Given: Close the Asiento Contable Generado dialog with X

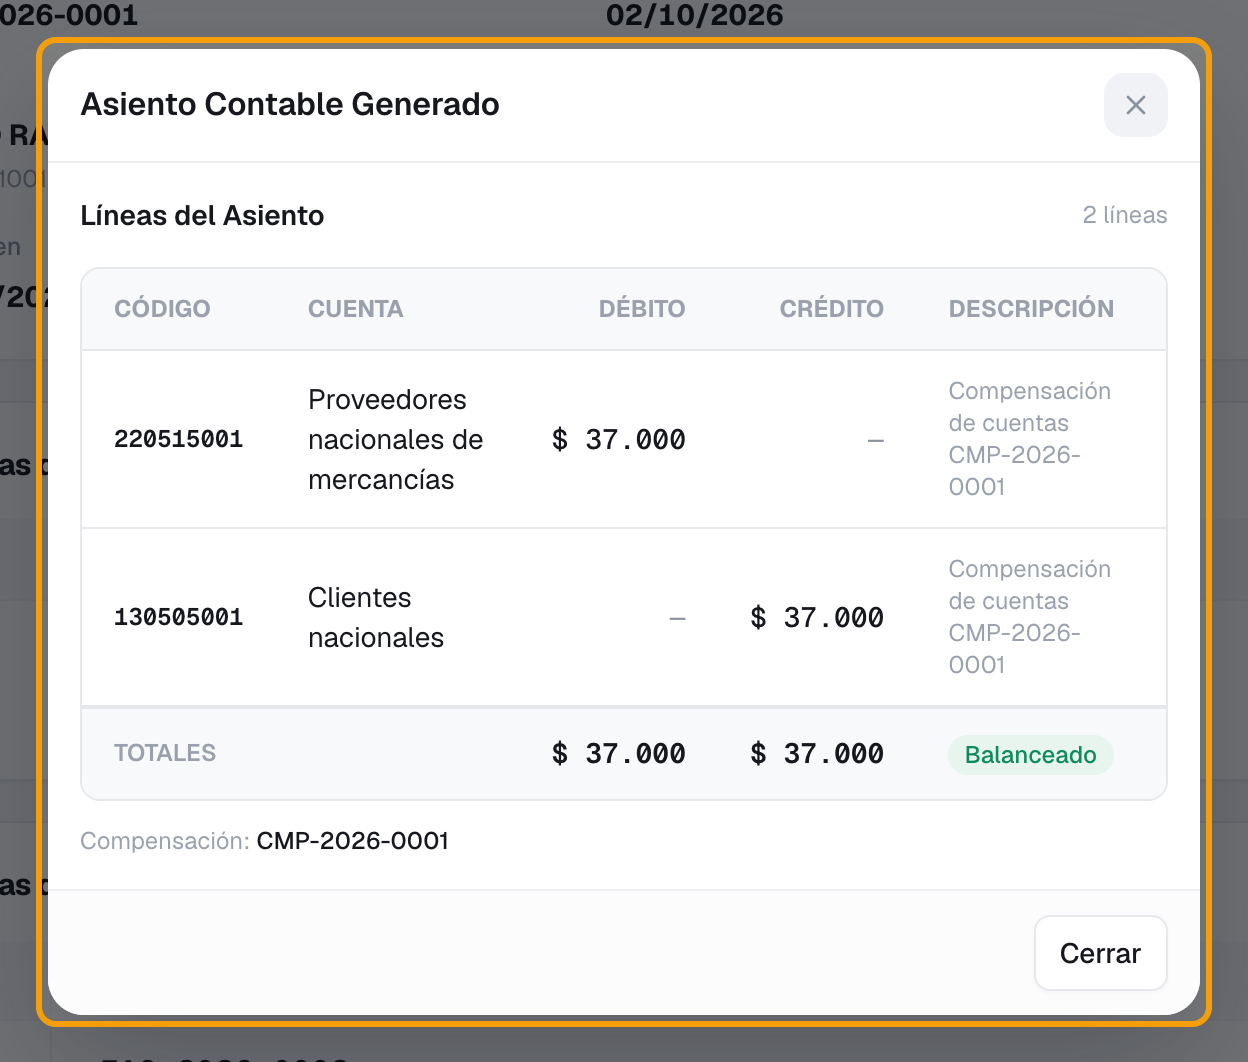Looking at the screenshot, I should [x=1135, y=105].
